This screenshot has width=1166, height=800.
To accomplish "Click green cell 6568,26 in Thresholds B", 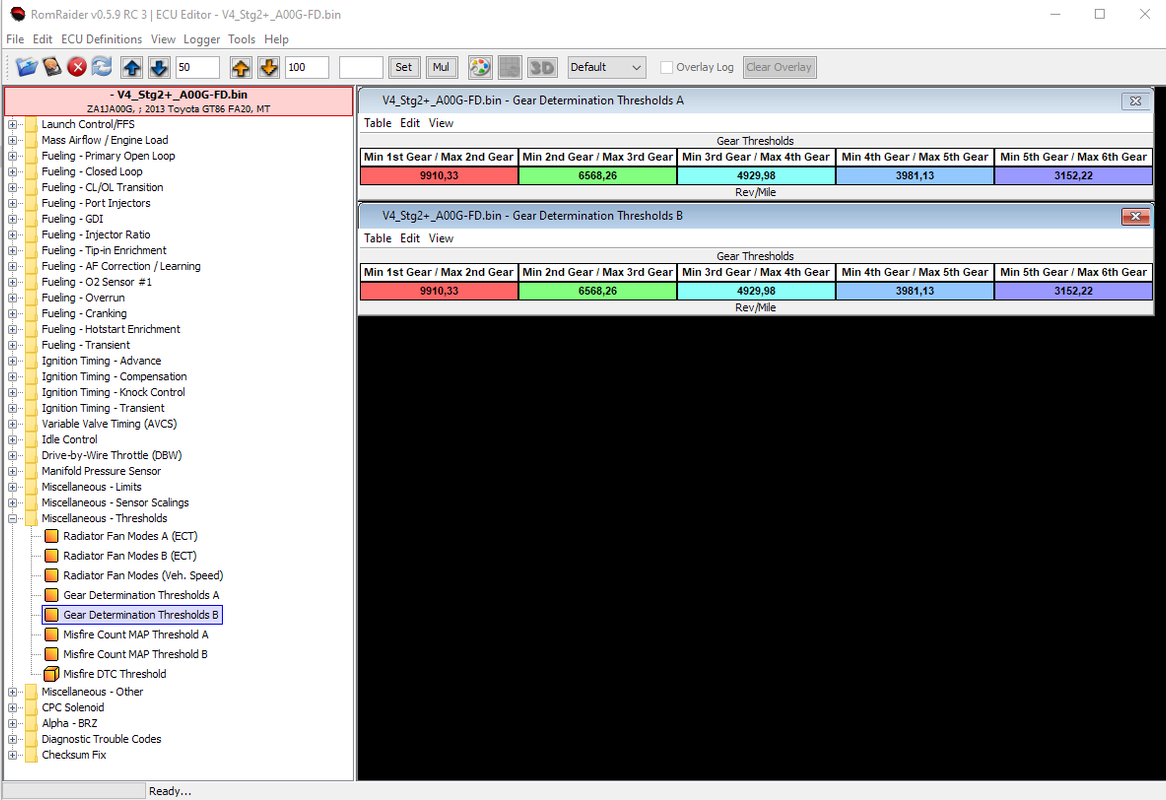I will click(598, 291).
